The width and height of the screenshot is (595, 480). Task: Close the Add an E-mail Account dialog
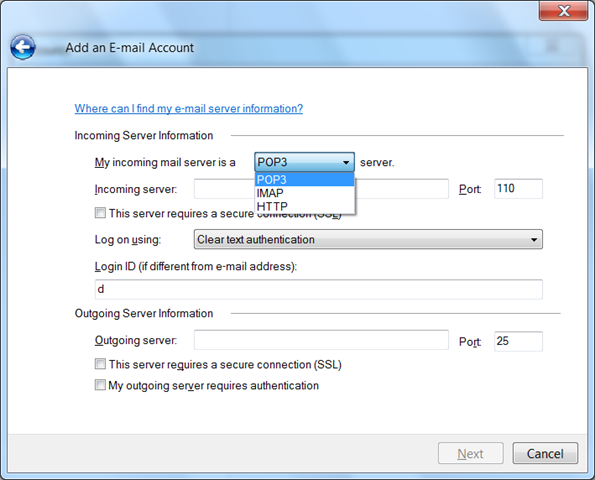point(563,11)
